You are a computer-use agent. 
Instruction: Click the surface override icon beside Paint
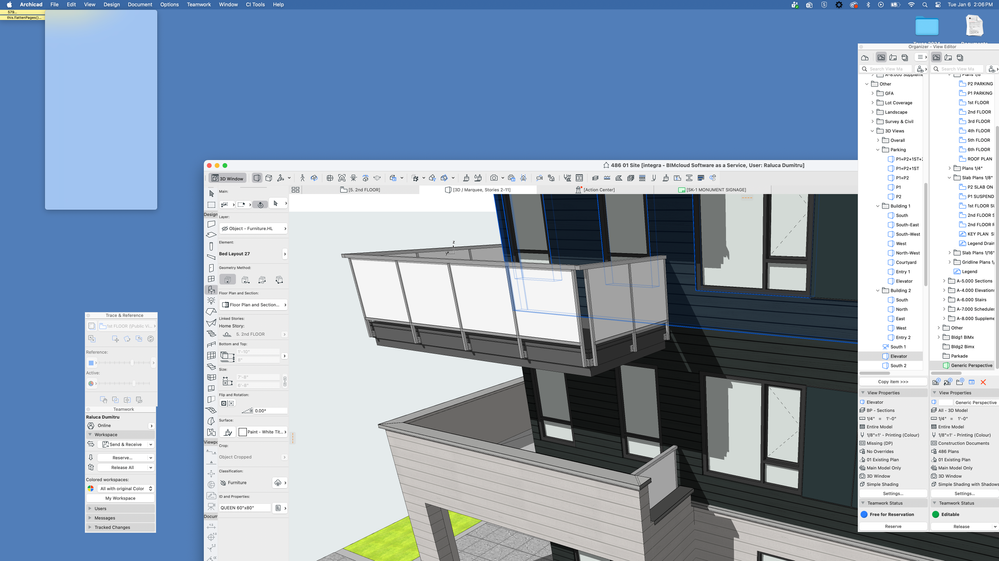pos(227,432)
